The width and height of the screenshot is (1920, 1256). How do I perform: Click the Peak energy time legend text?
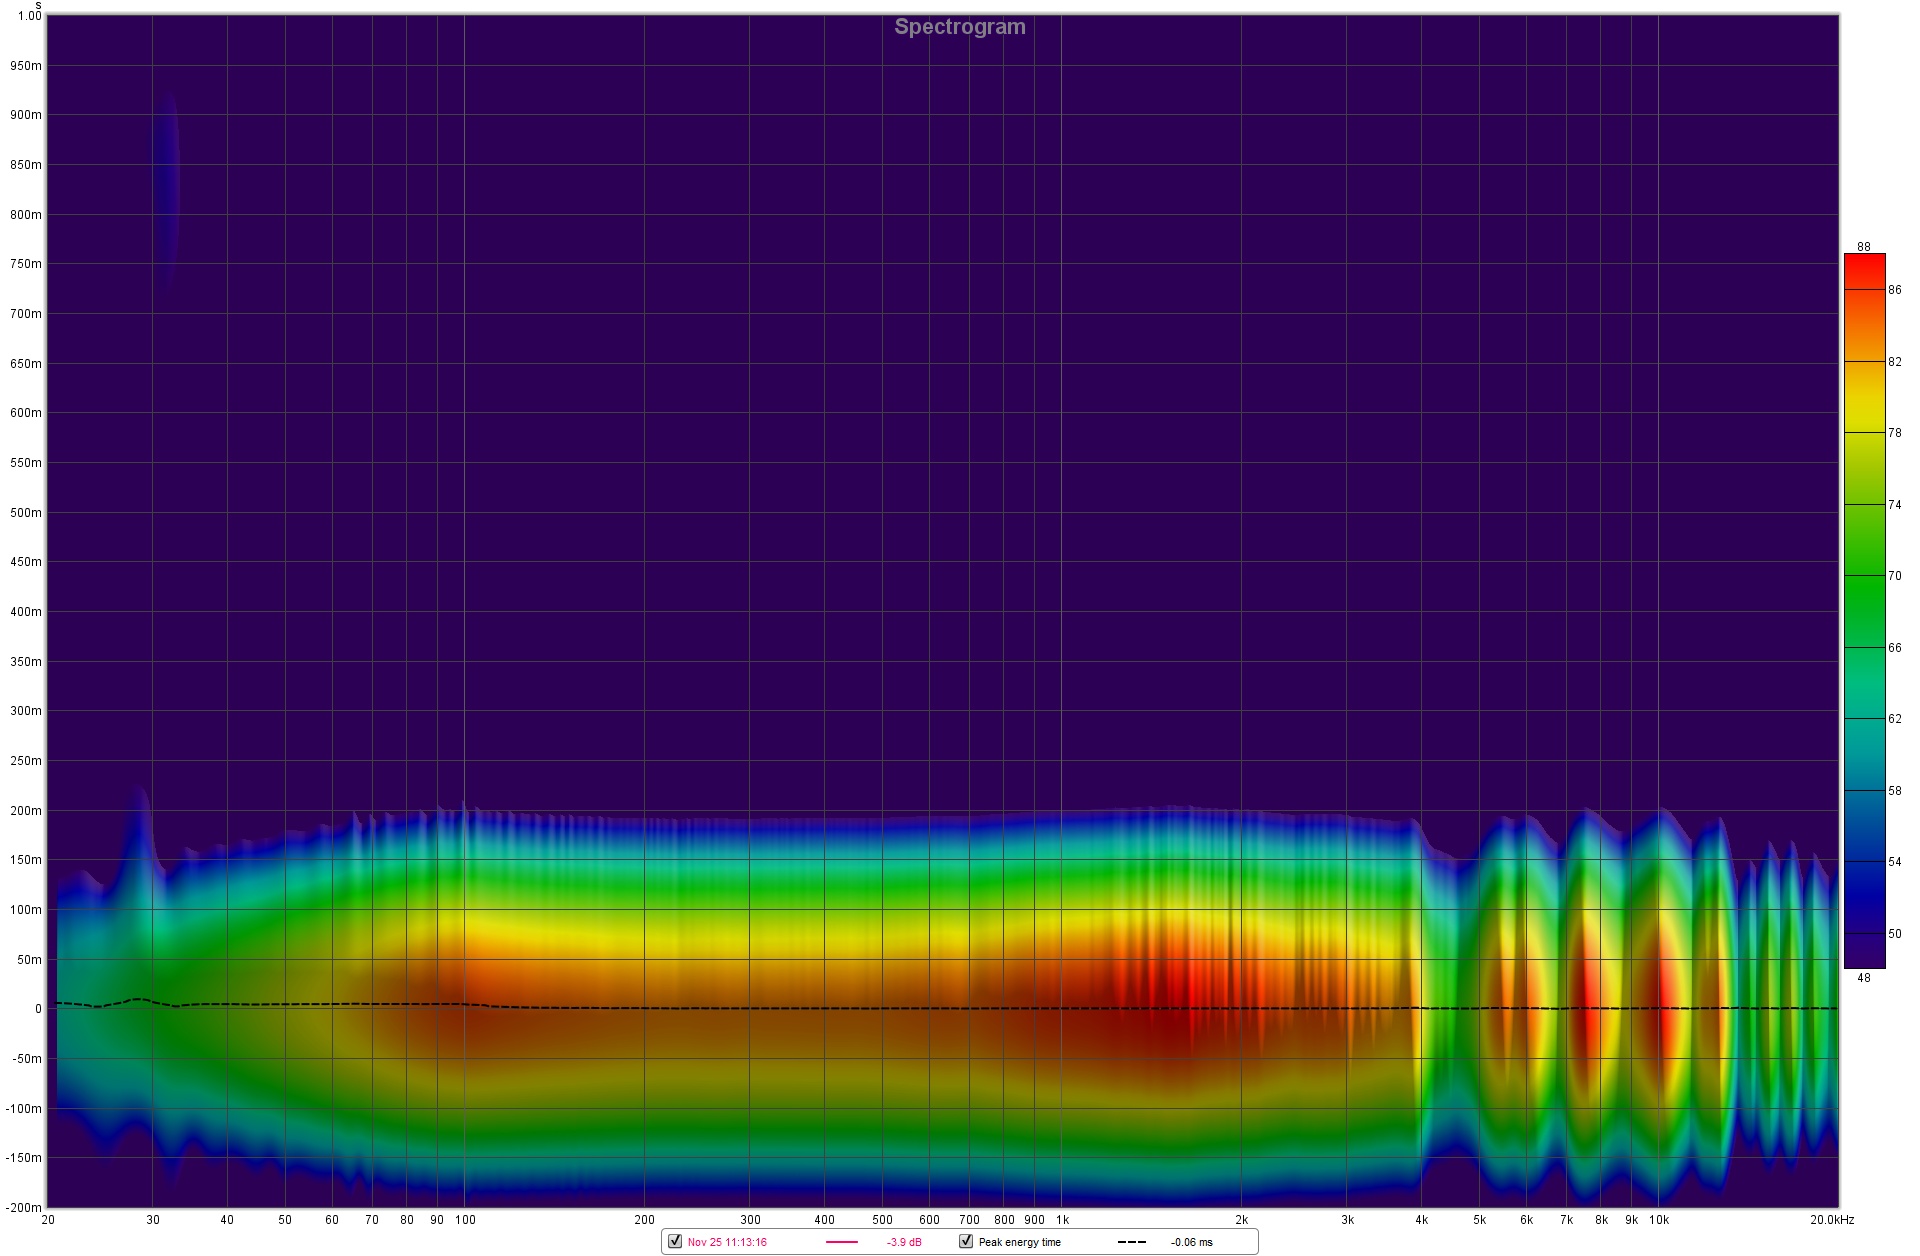1020,1242
